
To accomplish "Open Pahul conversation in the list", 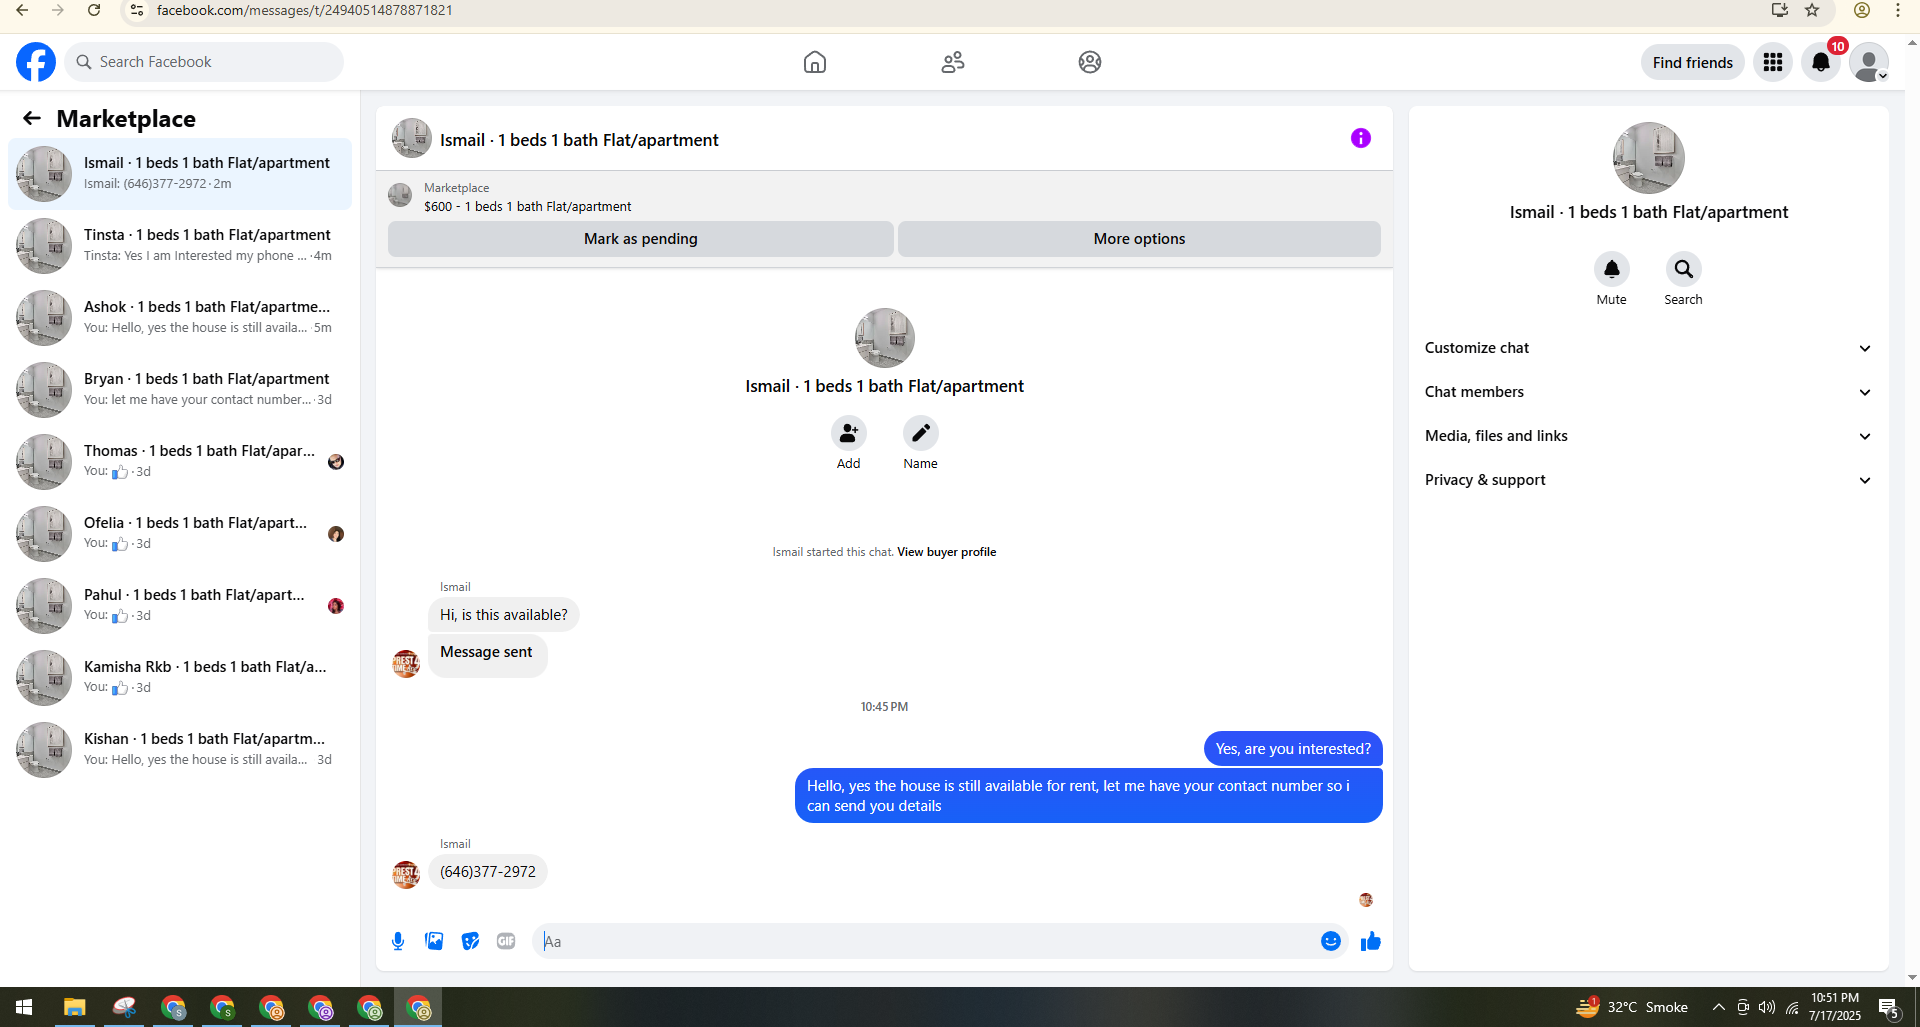I will 180,606.
